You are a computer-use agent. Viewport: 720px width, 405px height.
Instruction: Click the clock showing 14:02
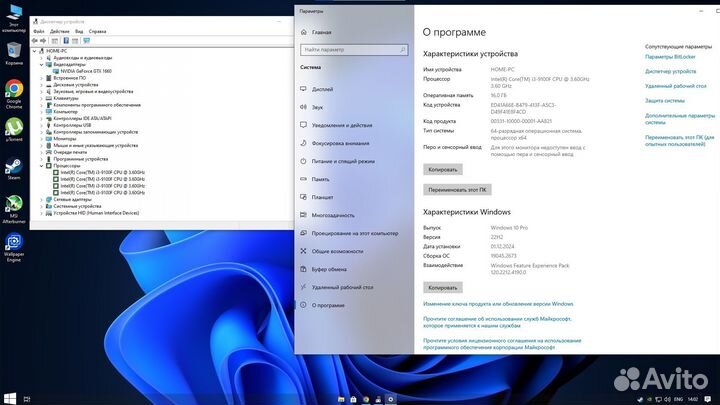693,399
